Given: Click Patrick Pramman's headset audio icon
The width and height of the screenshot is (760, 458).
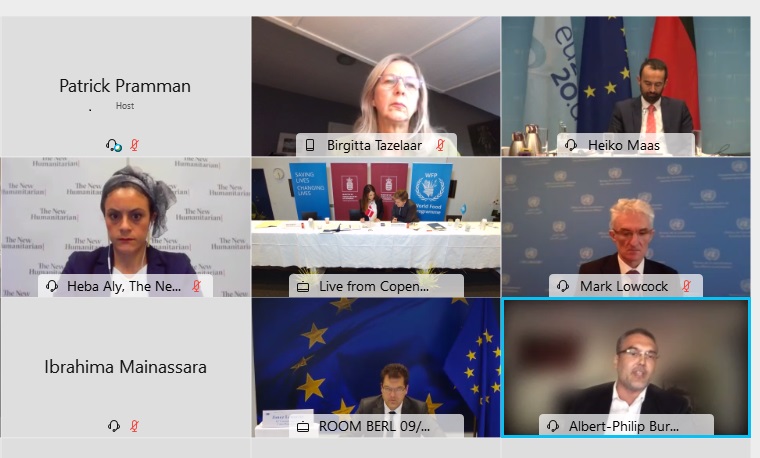Looking at the screenshot, I should point(114,145).
